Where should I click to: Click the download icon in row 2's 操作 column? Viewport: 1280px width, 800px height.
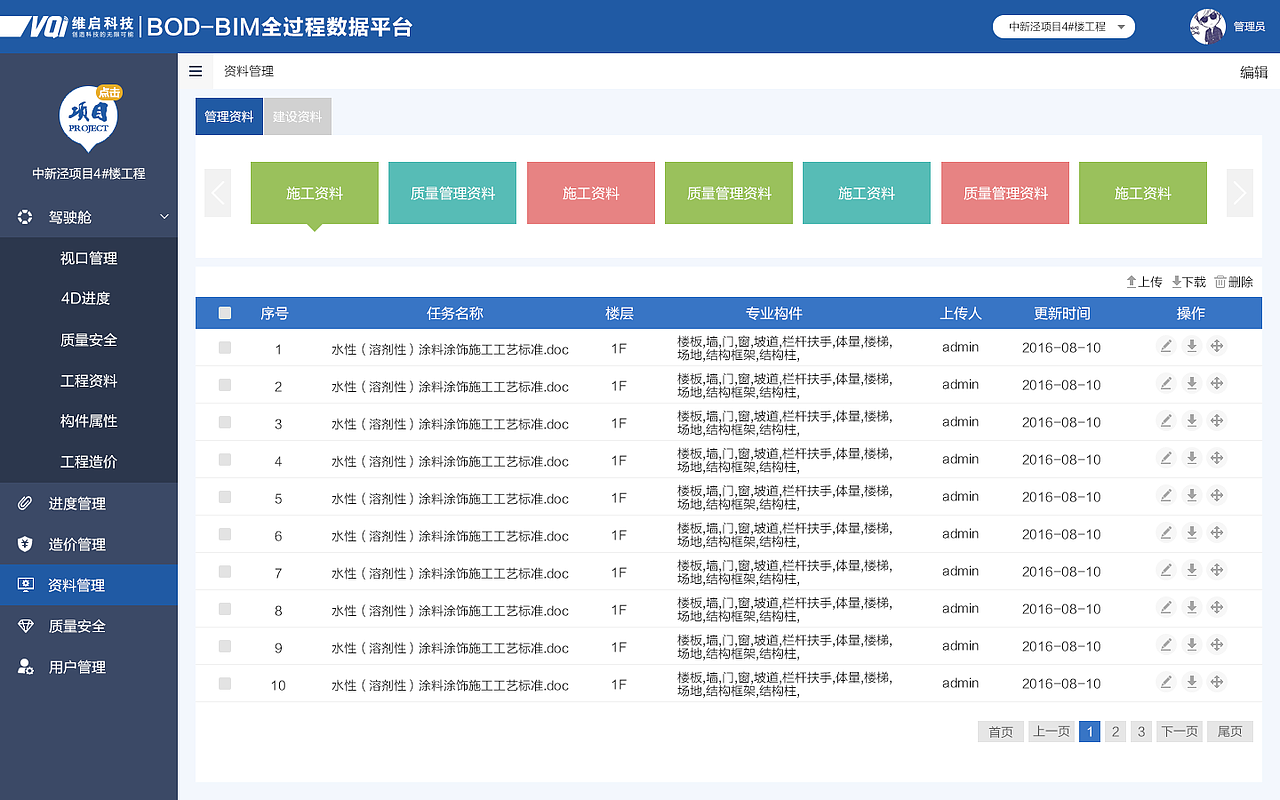coord(1191,383)
